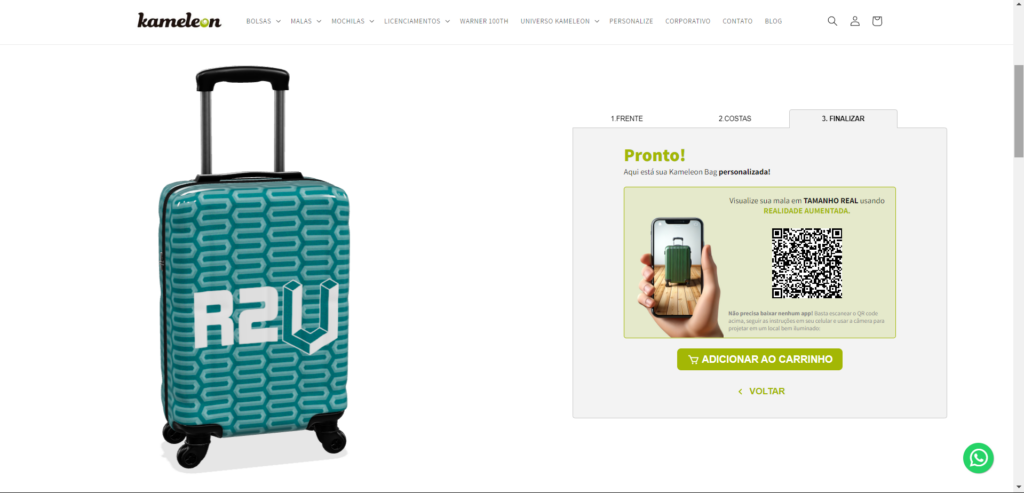This screenshot has height=493, width=1024.
Task: Expand the Universo Kameleon dropdown
Action: pyautogui.click(x=560, y=21)
